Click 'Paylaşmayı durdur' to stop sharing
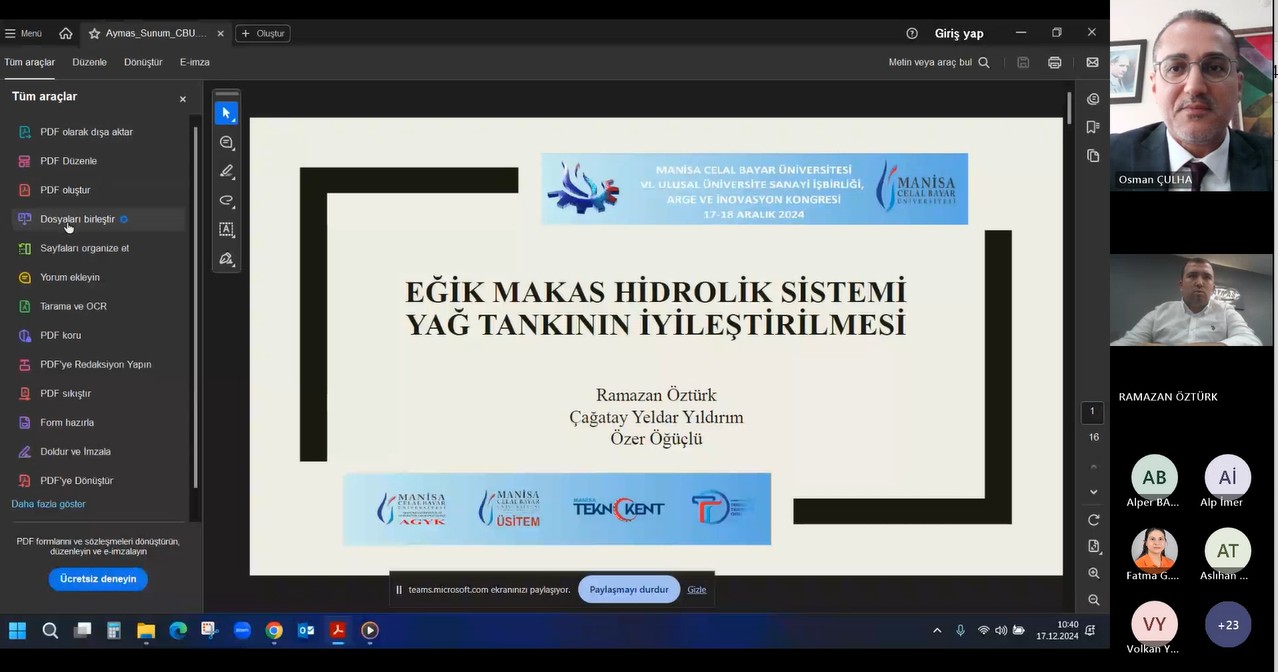Viewport: 1278px width, 672px height. [x=629, y=589]
